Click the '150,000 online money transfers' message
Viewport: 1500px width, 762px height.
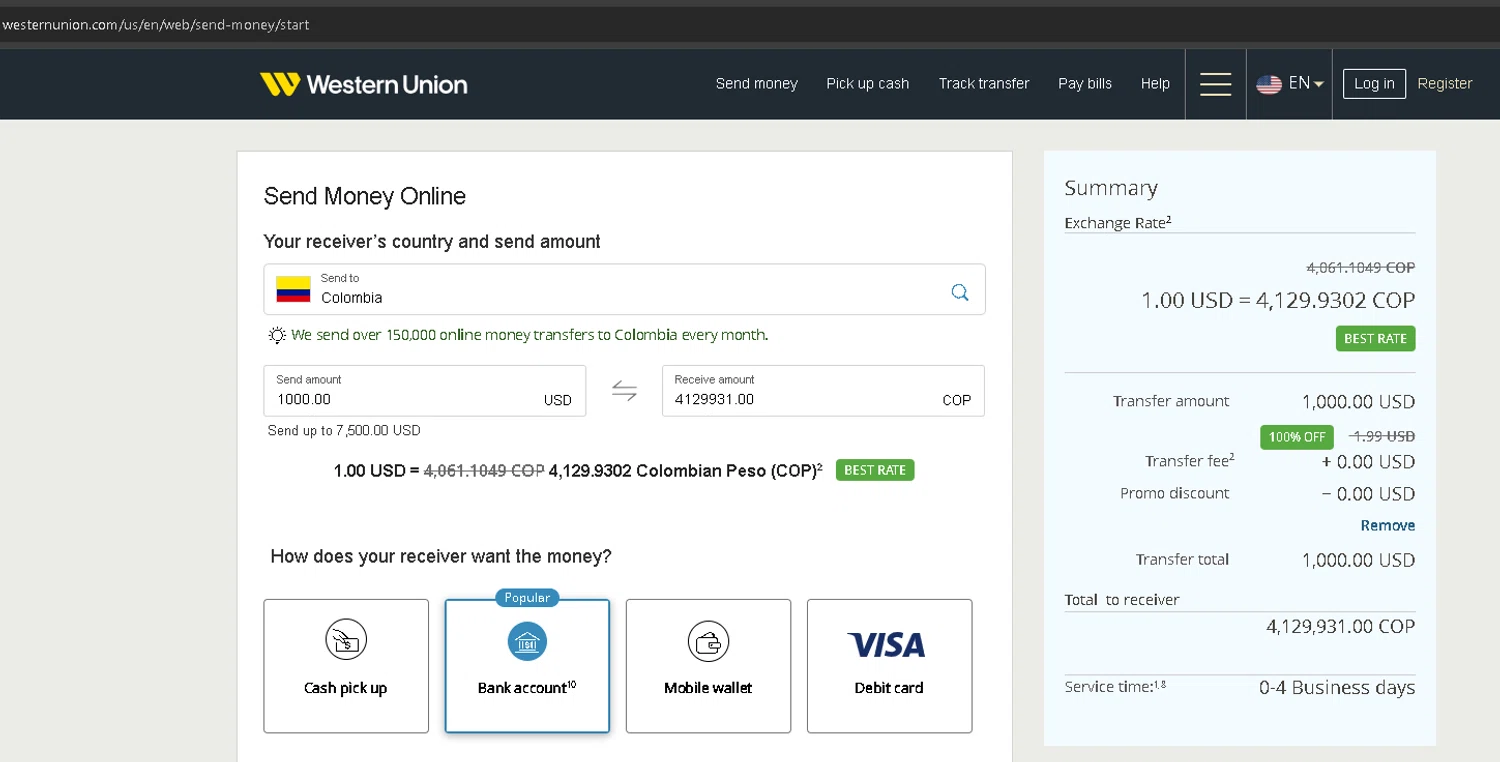pos(530,335)
